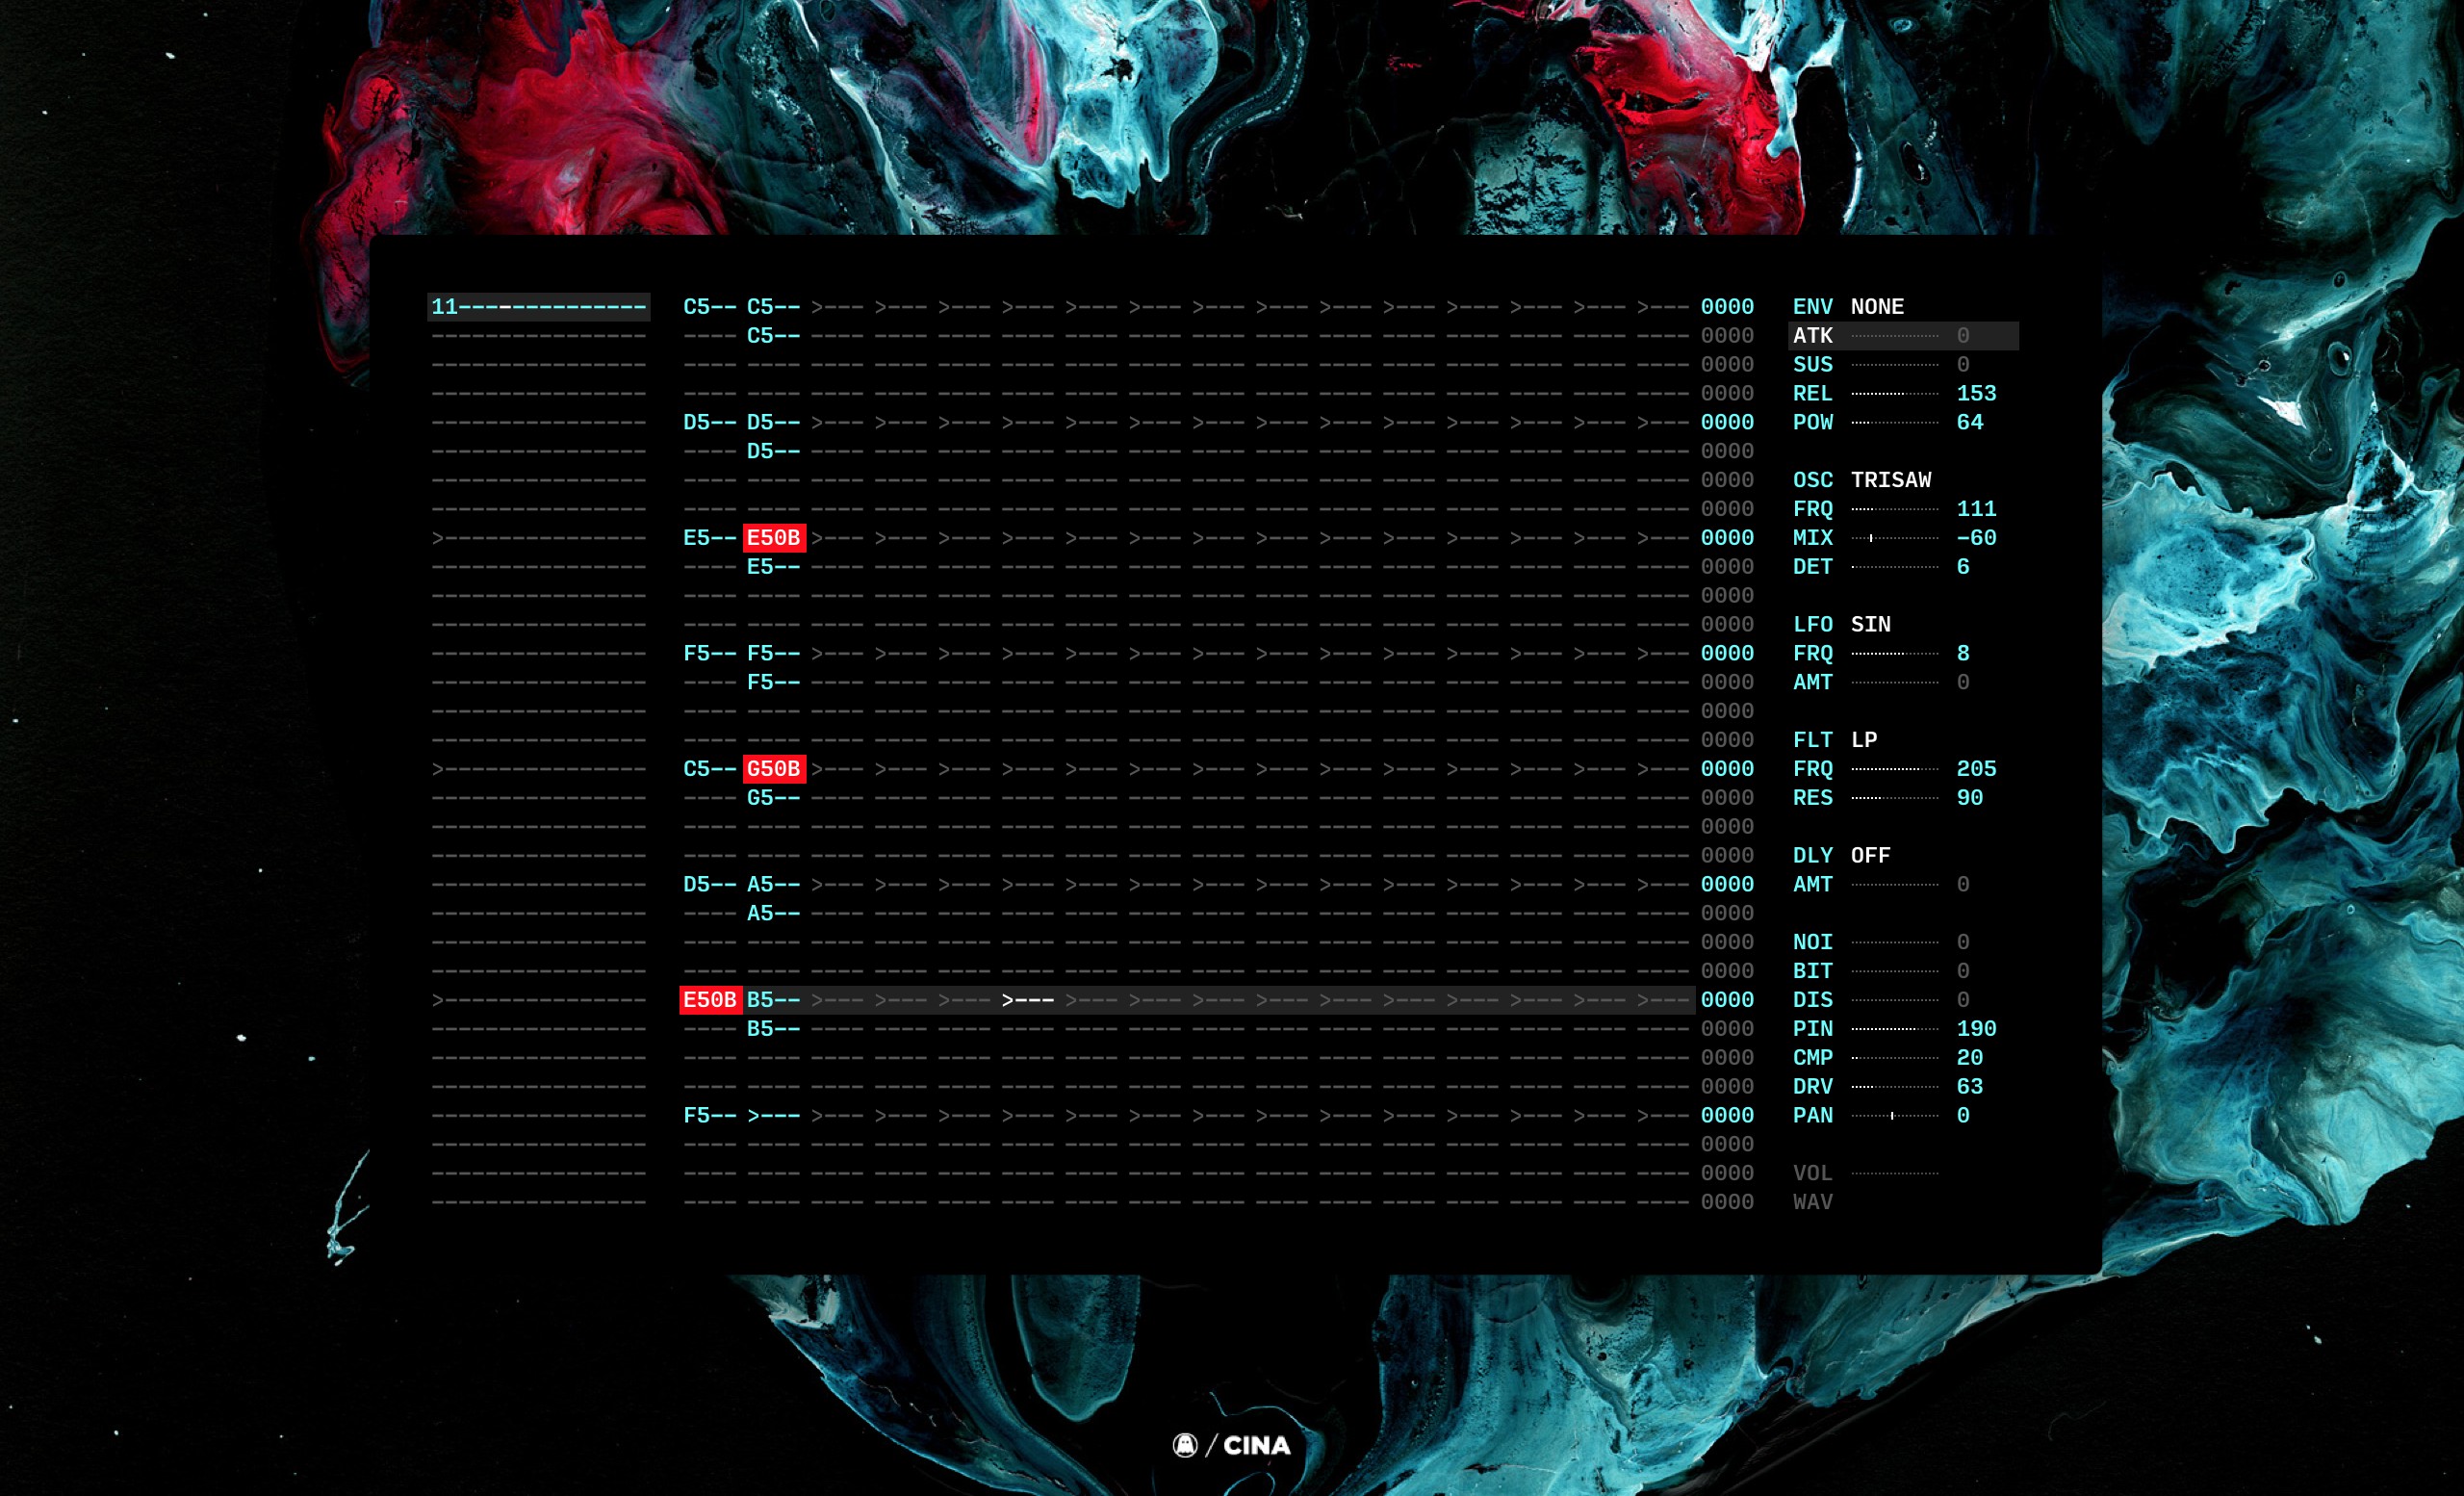Click the VOL label at panel bottom
The height and width of the screenshot is (1496, 2464).
click(x=1812, y=1173)
